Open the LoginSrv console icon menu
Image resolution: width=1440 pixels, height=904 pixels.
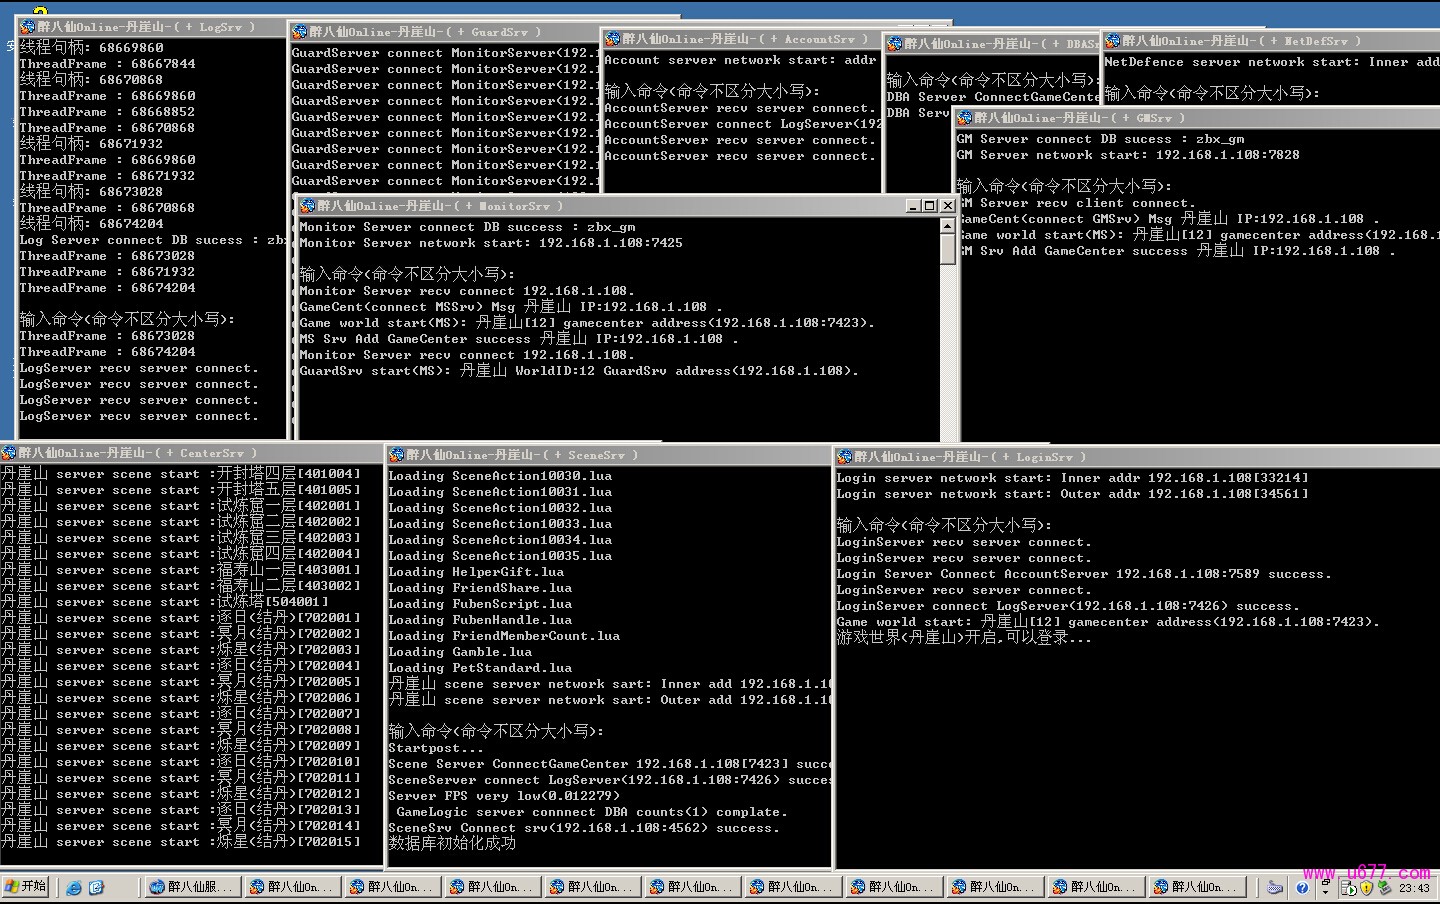coord(844,457)
